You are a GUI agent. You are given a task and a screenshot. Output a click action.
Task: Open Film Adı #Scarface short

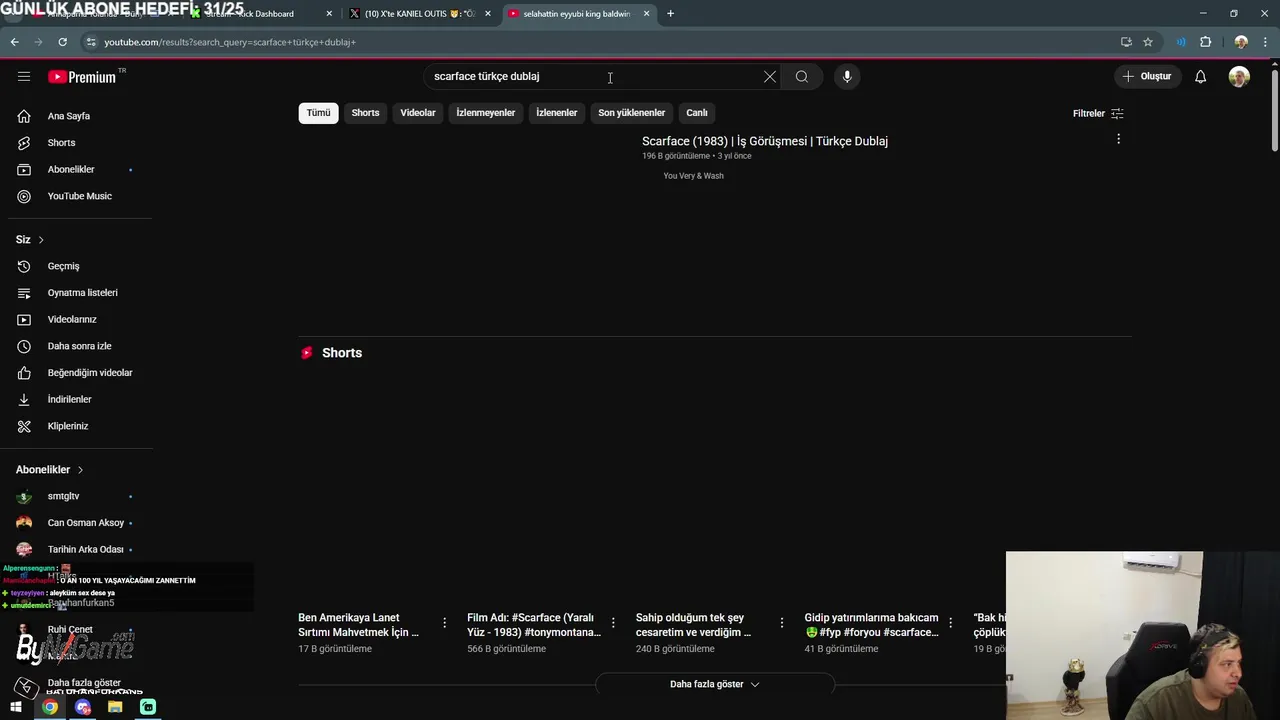pos(534,625)
